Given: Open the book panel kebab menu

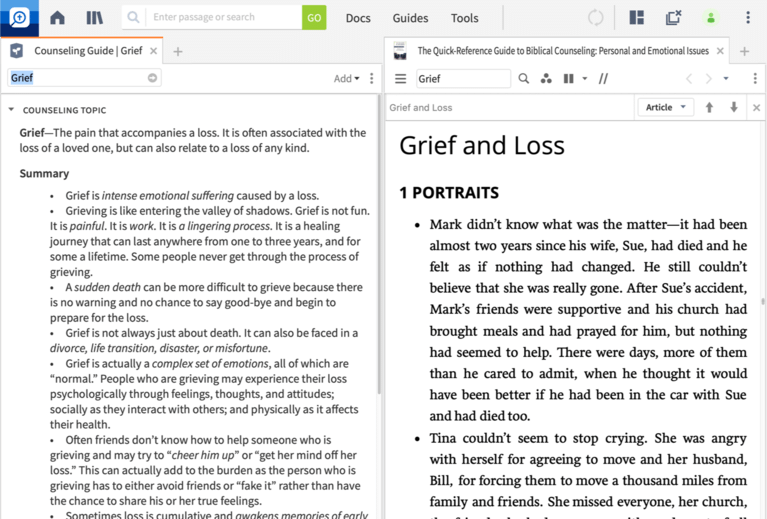Looking at the screenshot, I should tap(755, 79).
